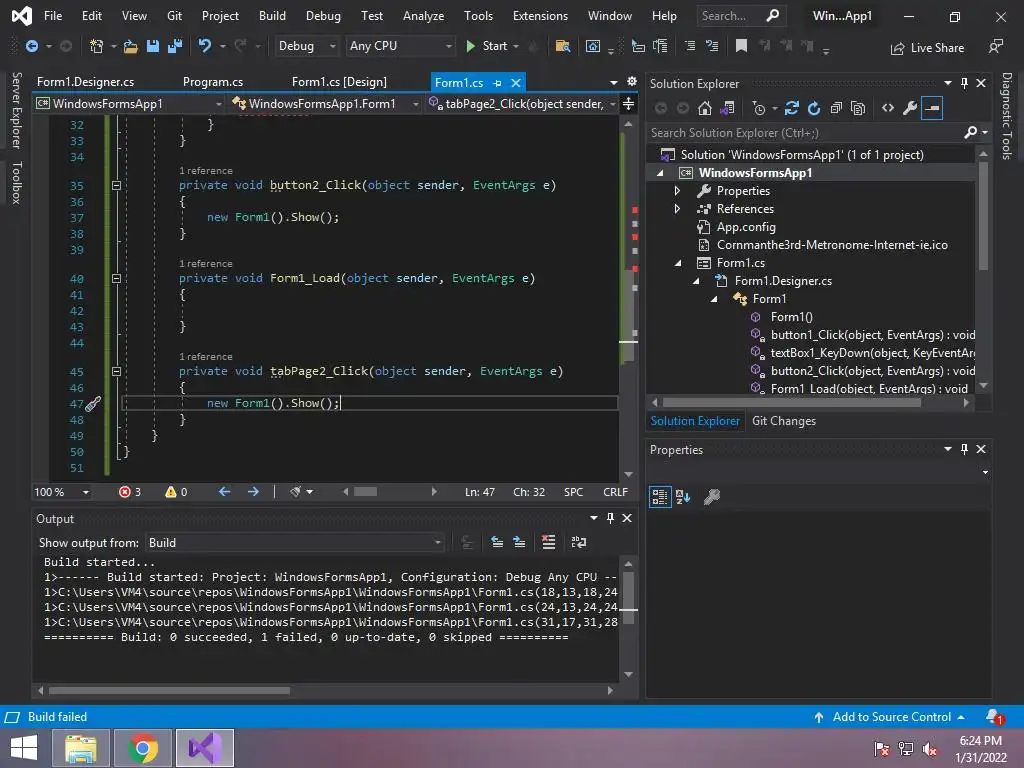Expand the References node in Solution Explorer

[677, 209]
